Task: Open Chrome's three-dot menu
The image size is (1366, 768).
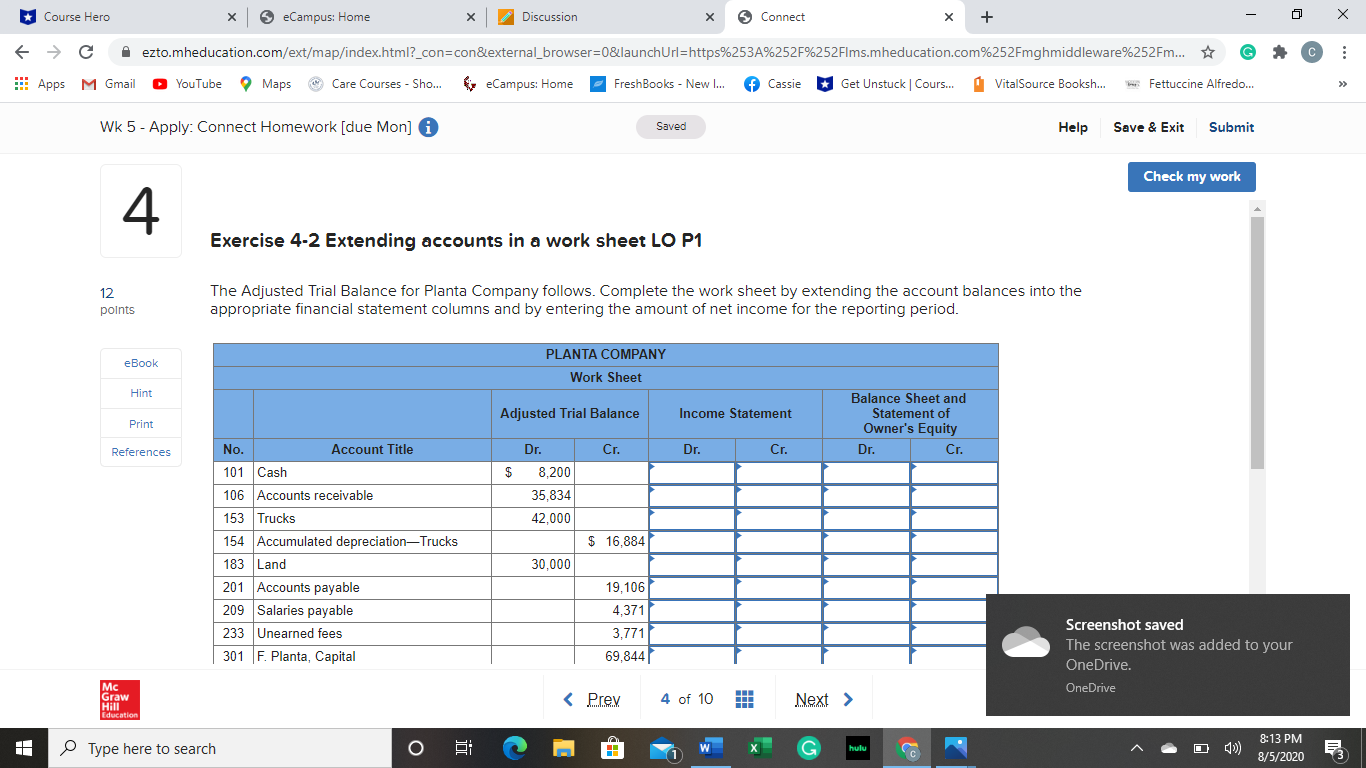Action: (1345, 51)
